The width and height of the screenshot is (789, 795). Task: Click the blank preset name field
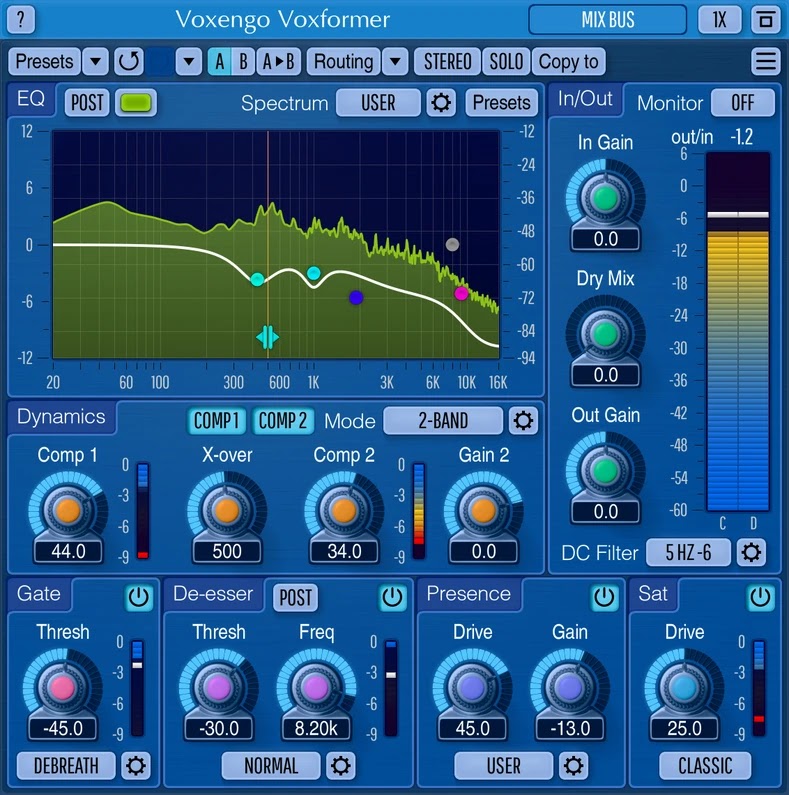[x=160, y=61]
